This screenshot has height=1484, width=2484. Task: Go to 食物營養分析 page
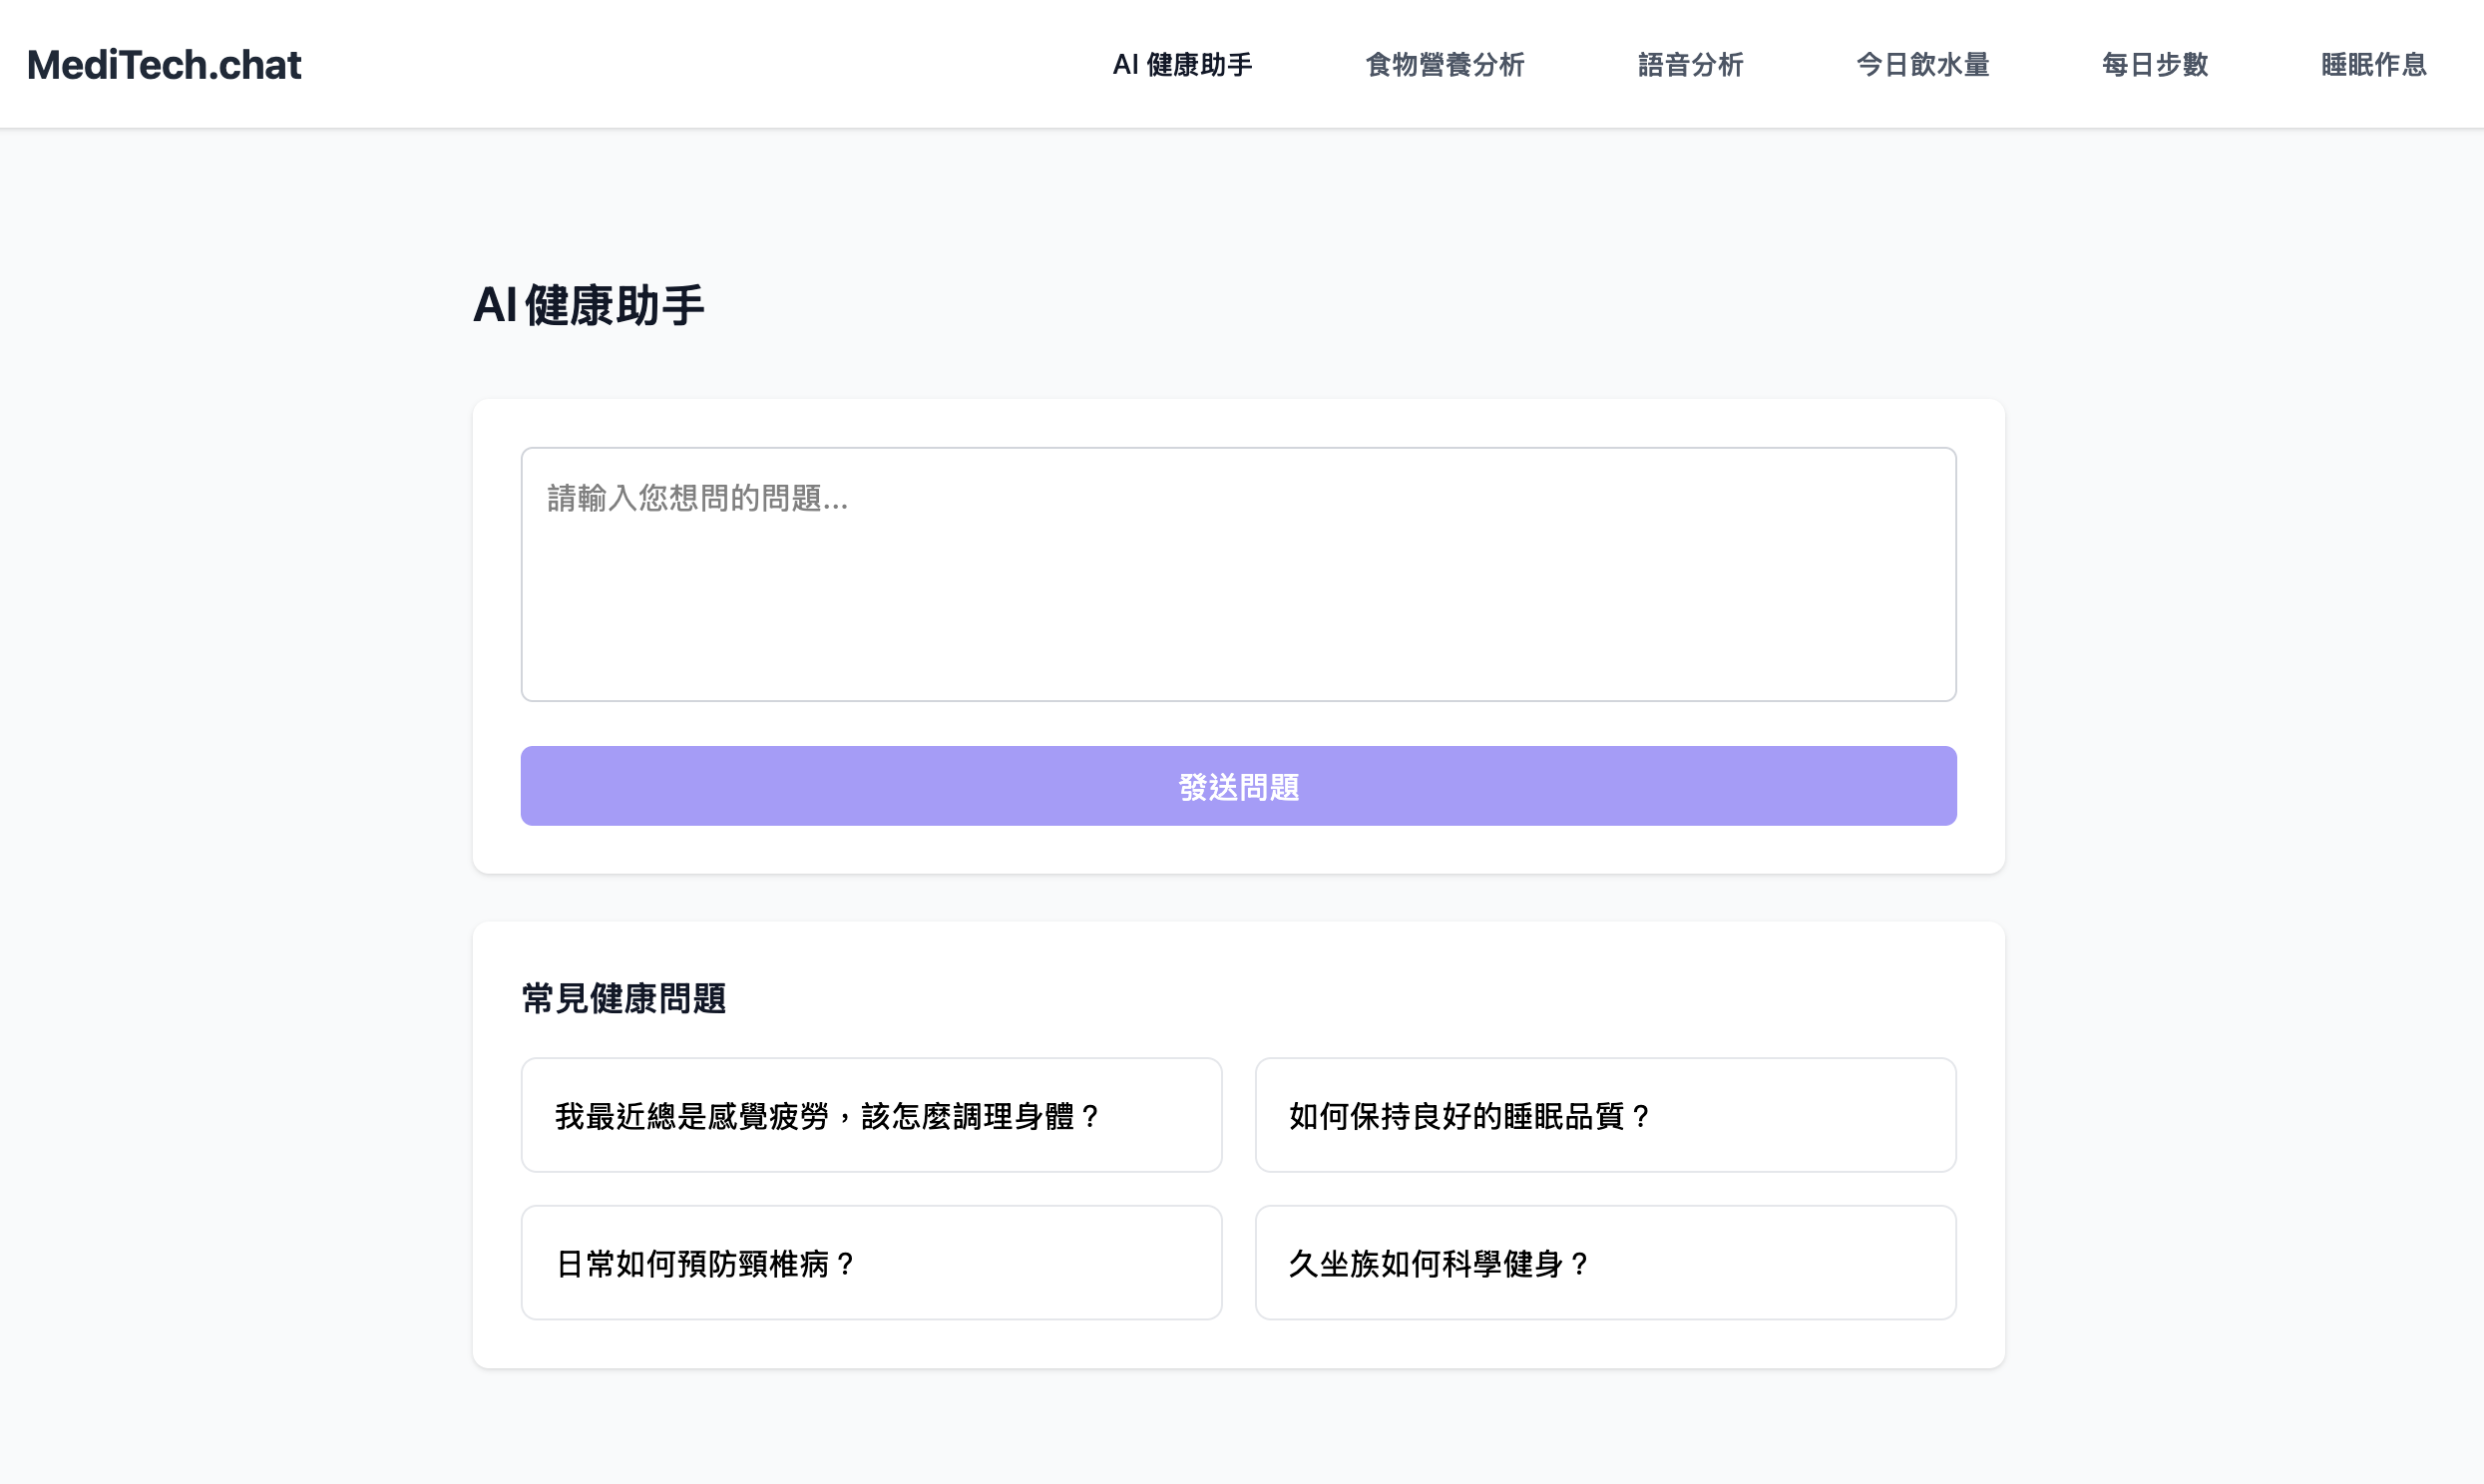[1444, 65]
